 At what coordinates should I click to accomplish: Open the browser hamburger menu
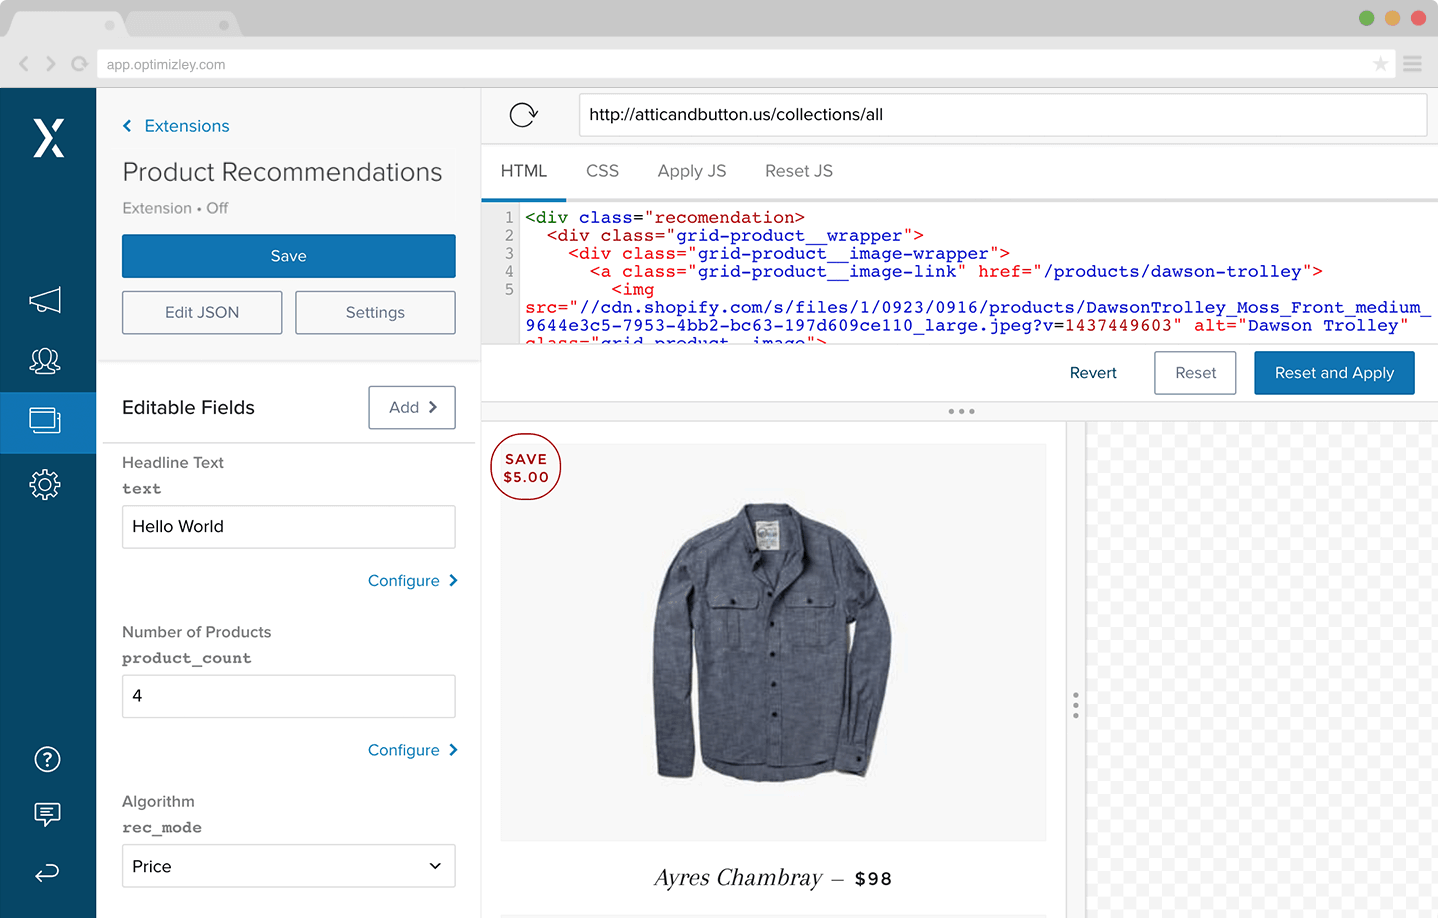tap(1412, 64)
